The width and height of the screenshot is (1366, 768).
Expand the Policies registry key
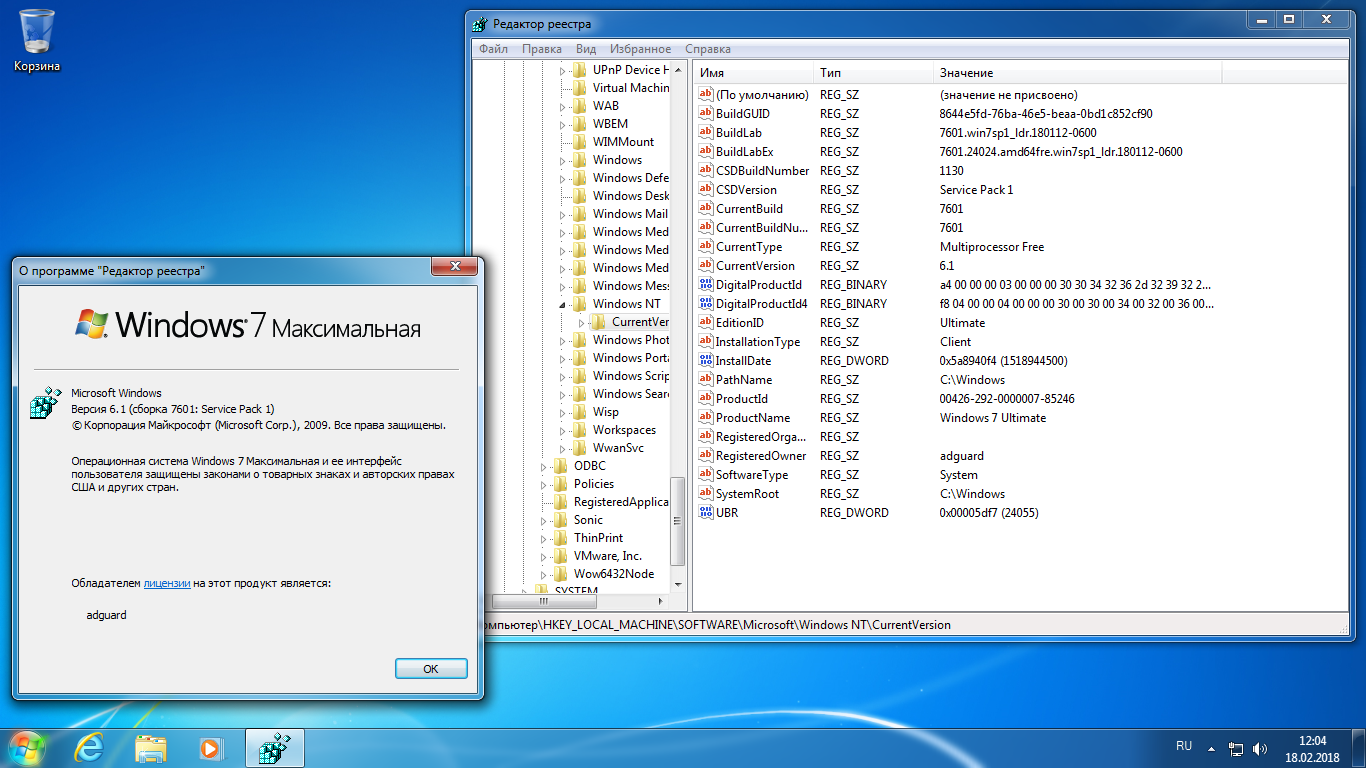point(544,484)
